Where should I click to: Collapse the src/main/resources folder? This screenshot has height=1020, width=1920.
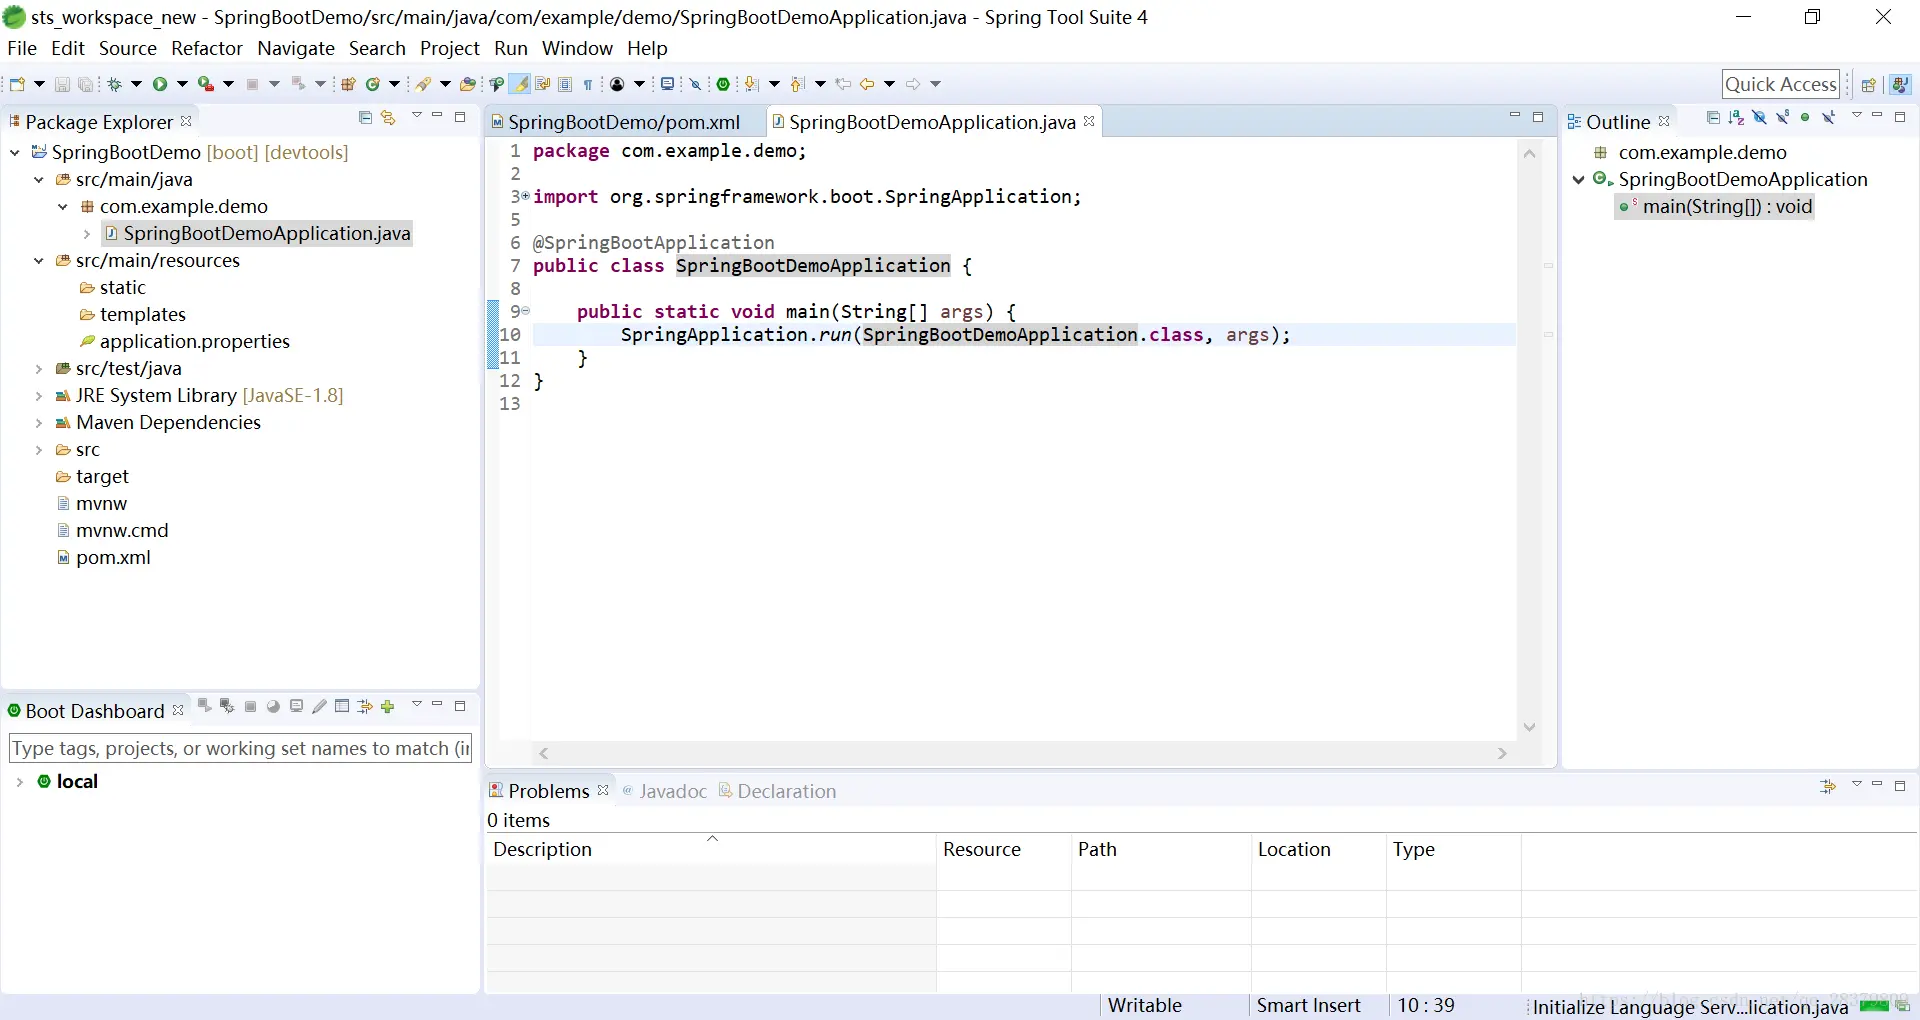point(39,261)
